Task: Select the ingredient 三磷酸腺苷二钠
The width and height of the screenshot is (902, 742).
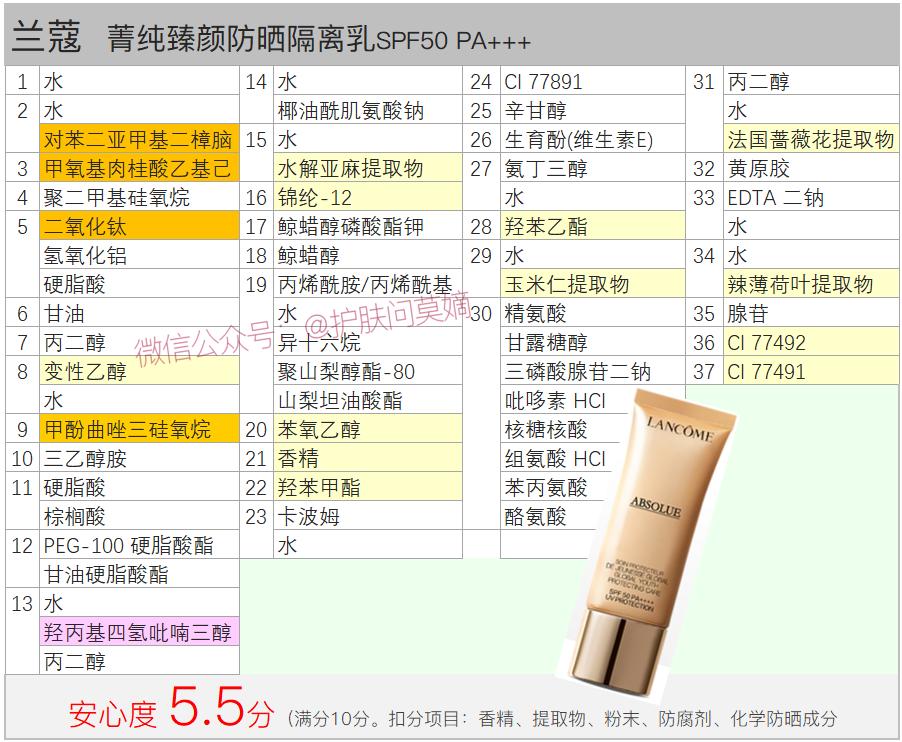Action: [x=593, y=371]
